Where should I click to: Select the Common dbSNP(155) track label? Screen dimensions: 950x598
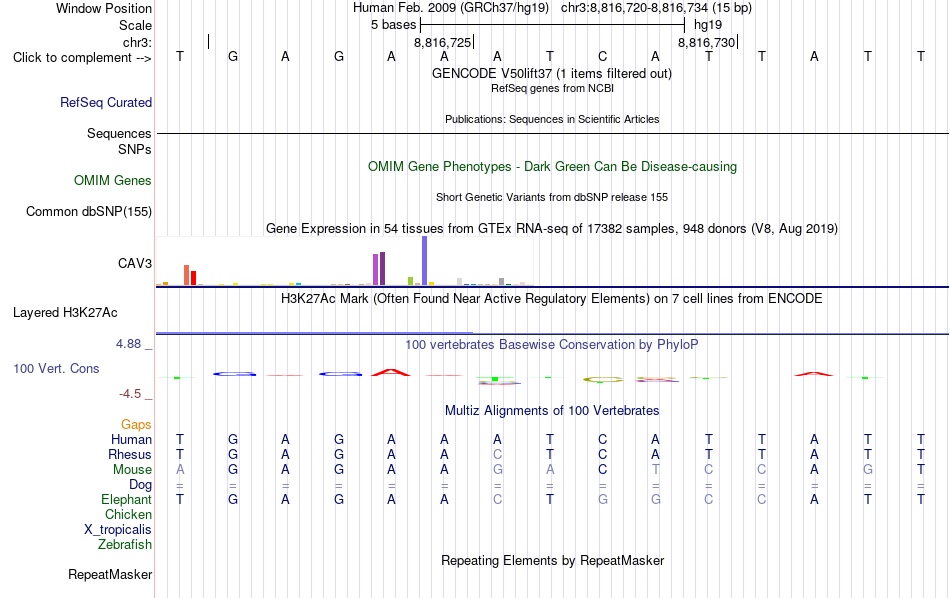(88, 211)
